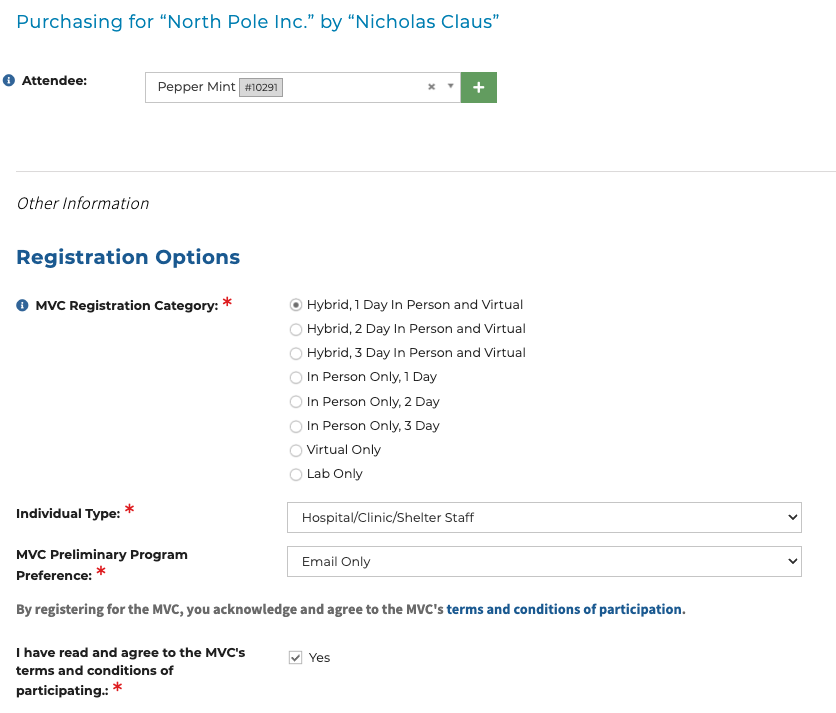Open the Attendee dropdown arrow
836x713 pixels.
click(x=451, y=86)
